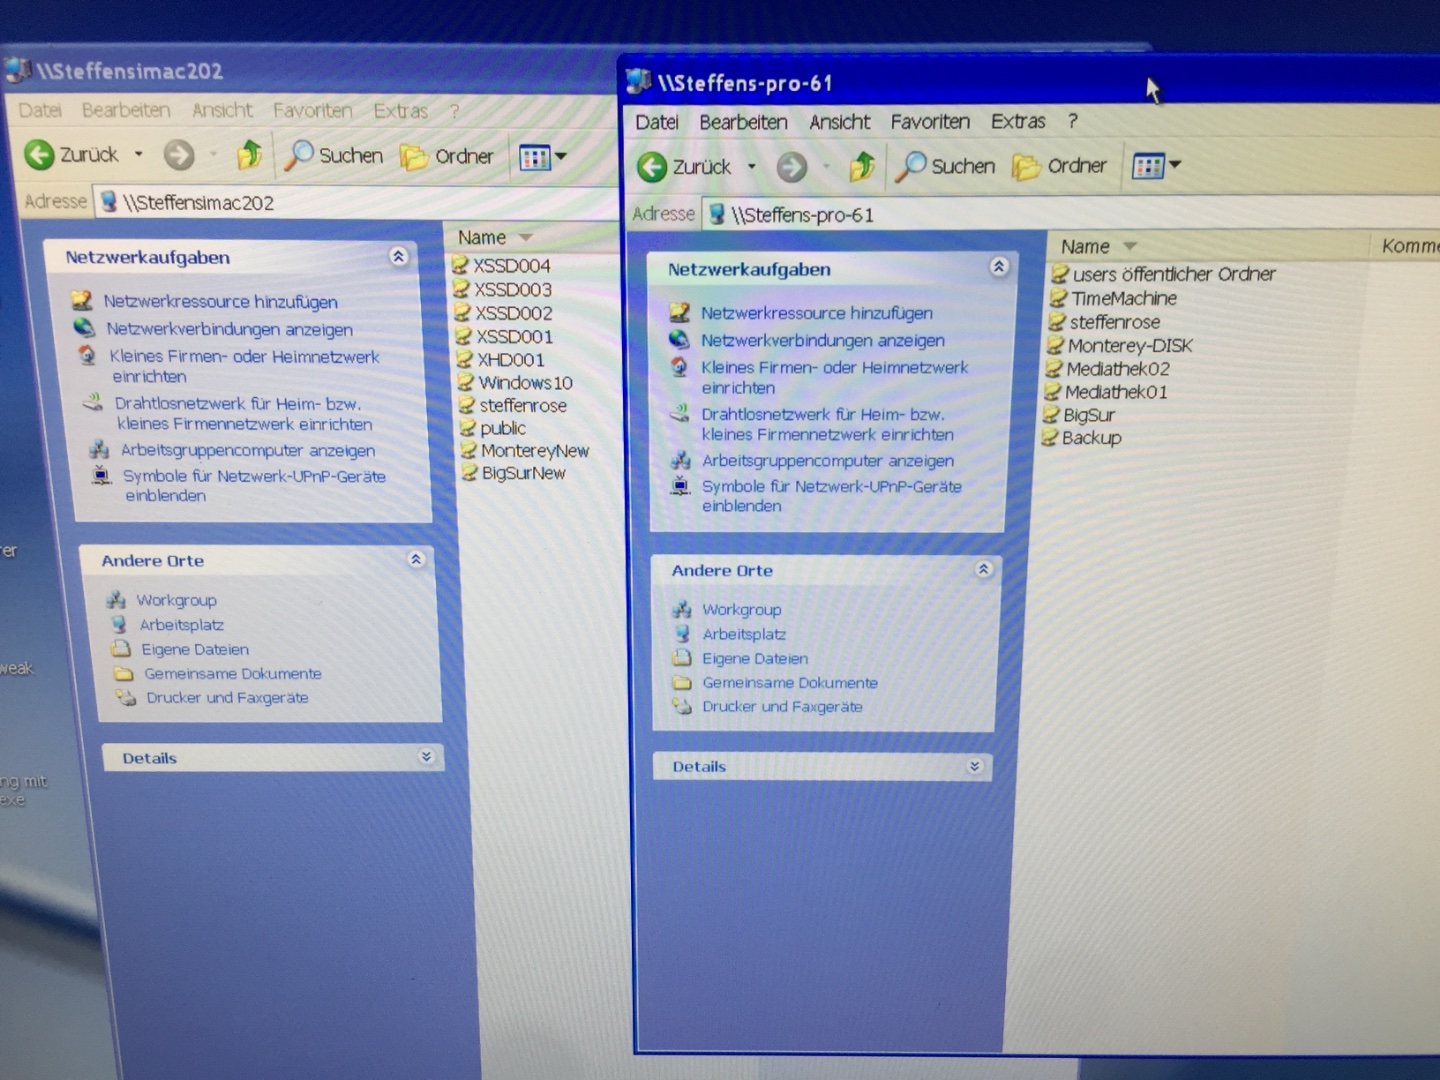
Task: Select the users öffentlicher Ordner share icon
Action: (x=1060, y=274)
